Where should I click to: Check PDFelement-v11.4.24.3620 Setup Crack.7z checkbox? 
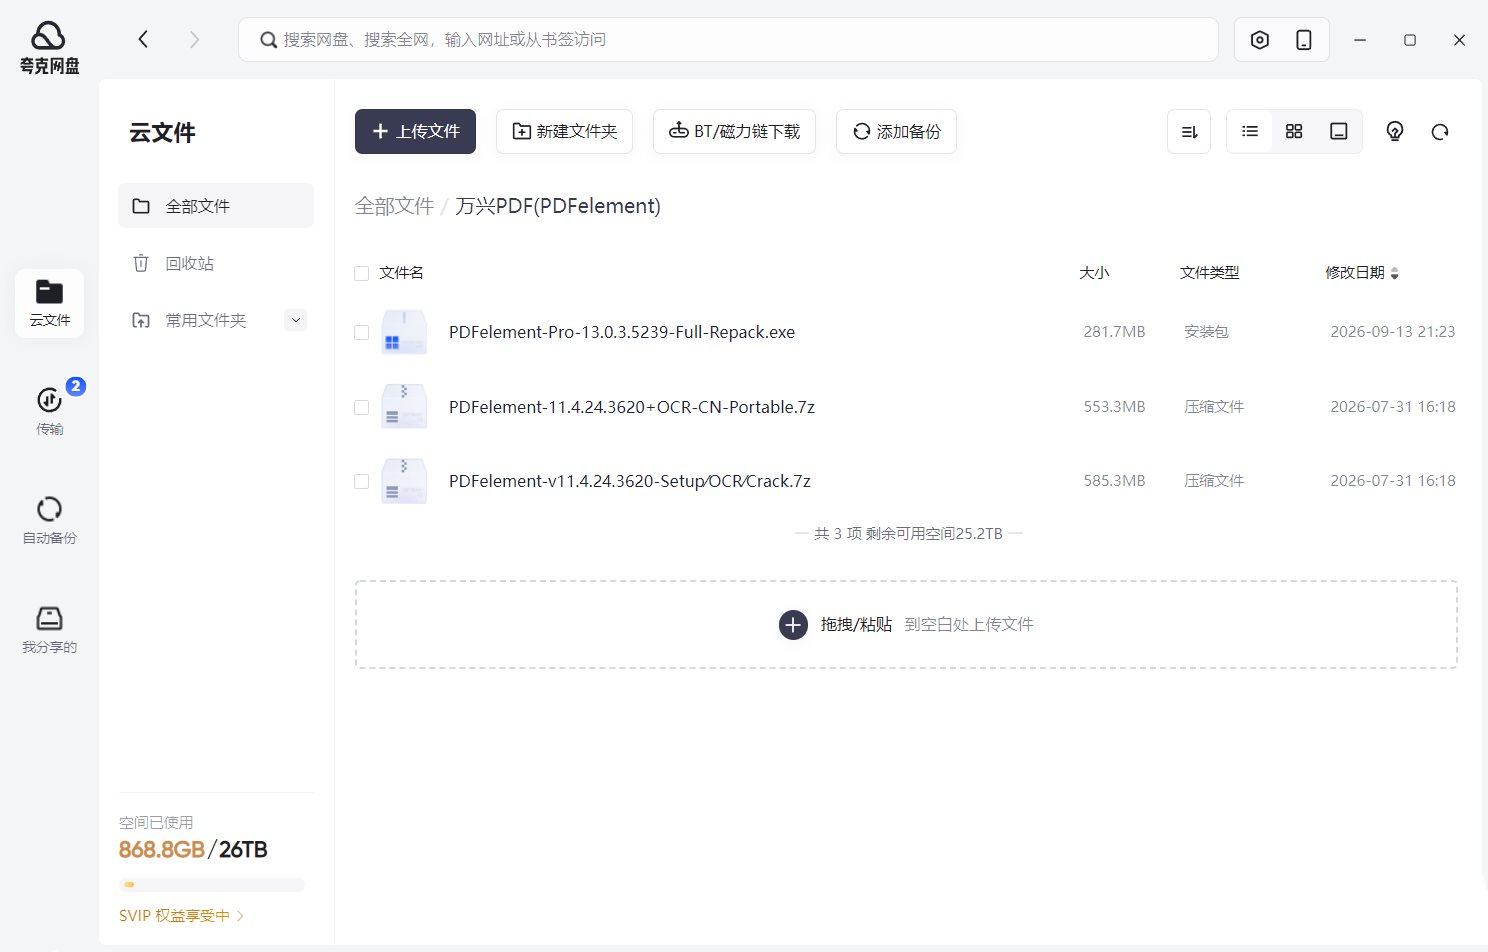(x=362, y=481)
